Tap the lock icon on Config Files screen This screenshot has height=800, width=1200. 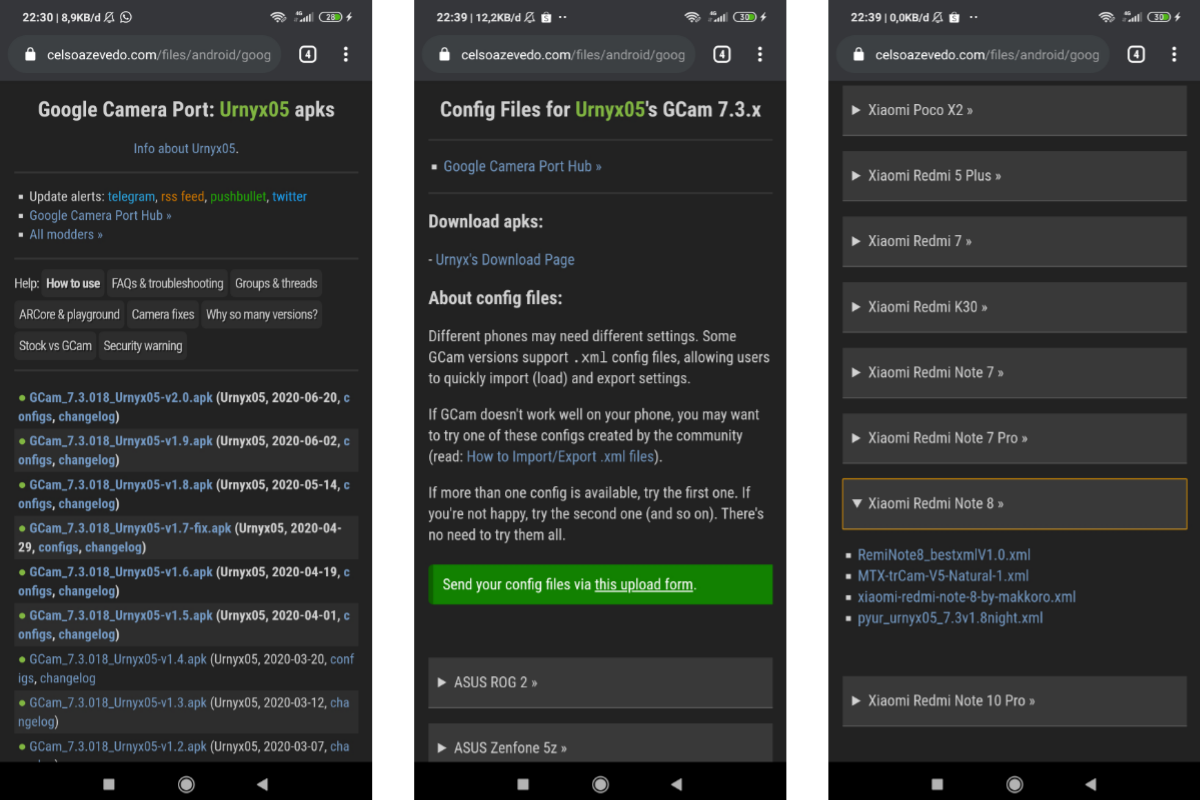[x=444, y=55]
